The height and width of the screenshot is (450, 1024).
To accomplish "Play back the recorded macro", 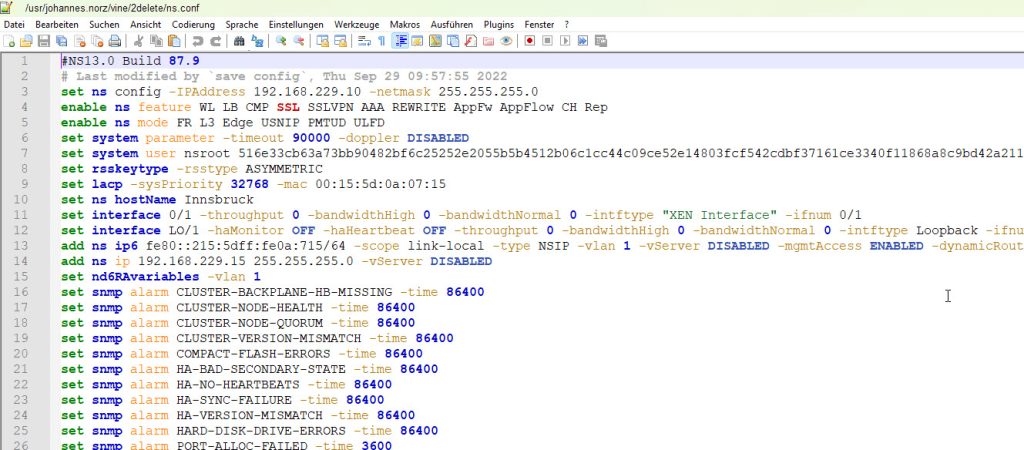I will 565,41.
